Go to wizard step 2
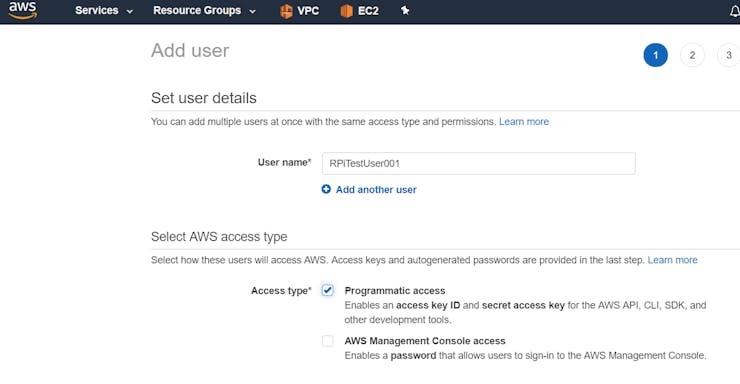Viewport: 740px width, 384px height. coord(692,55)
